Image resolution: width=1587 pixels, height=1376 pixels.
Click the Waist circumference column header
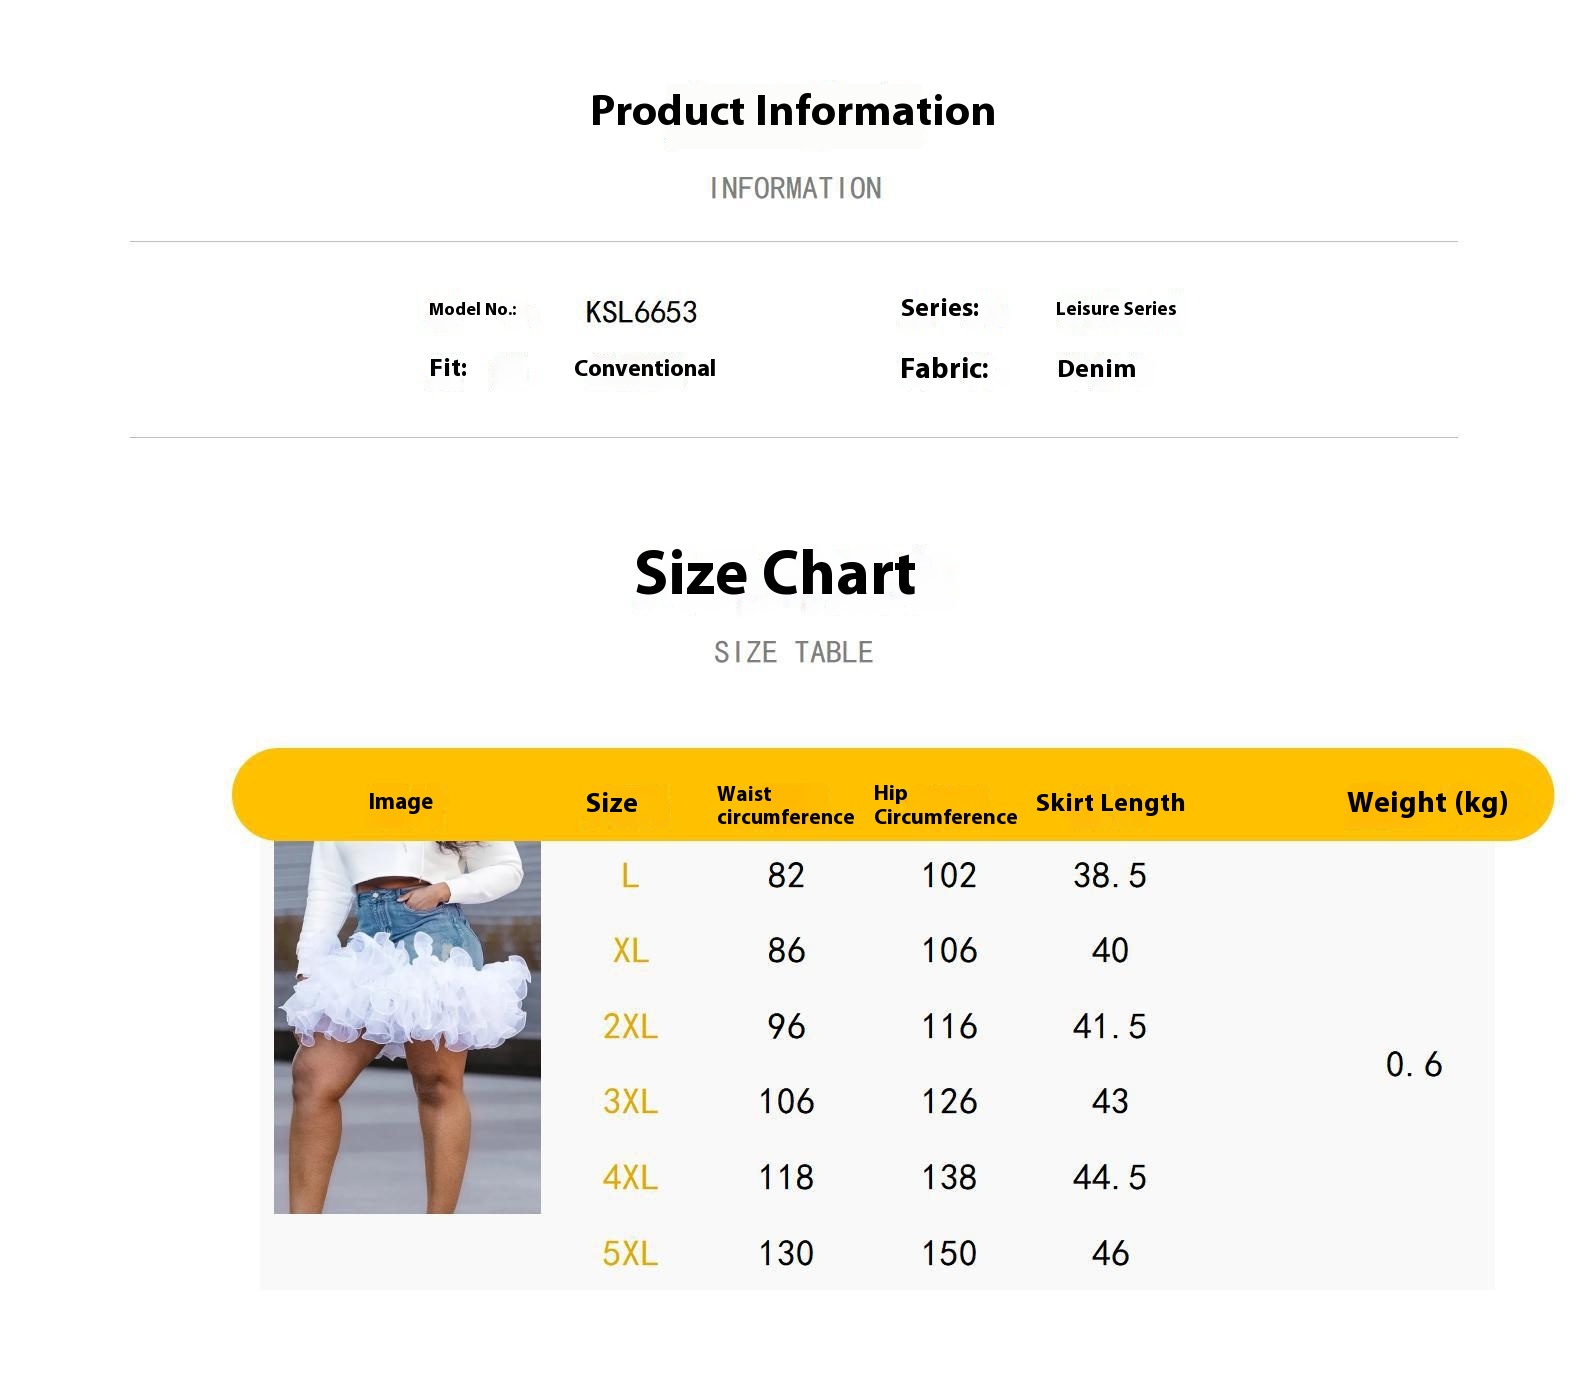click(x=785, y=805)
